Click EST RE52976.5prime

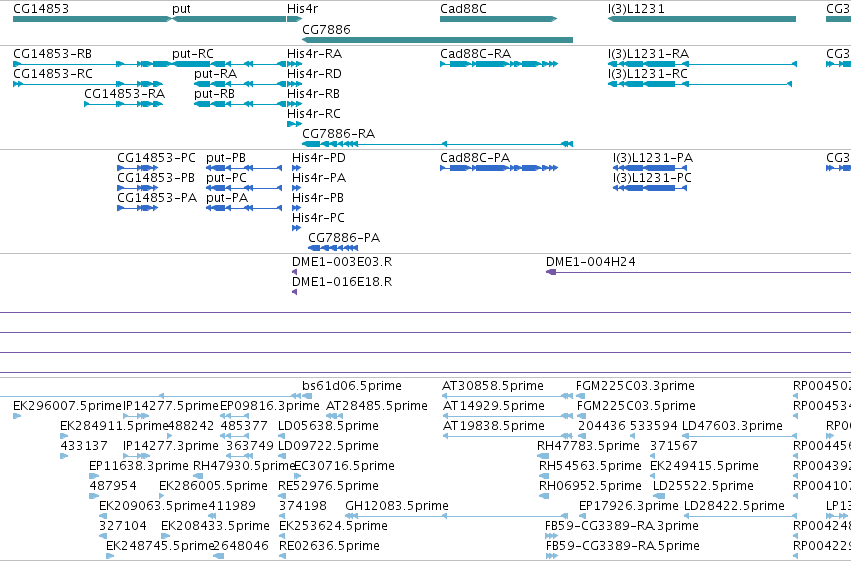click(328, 486)
